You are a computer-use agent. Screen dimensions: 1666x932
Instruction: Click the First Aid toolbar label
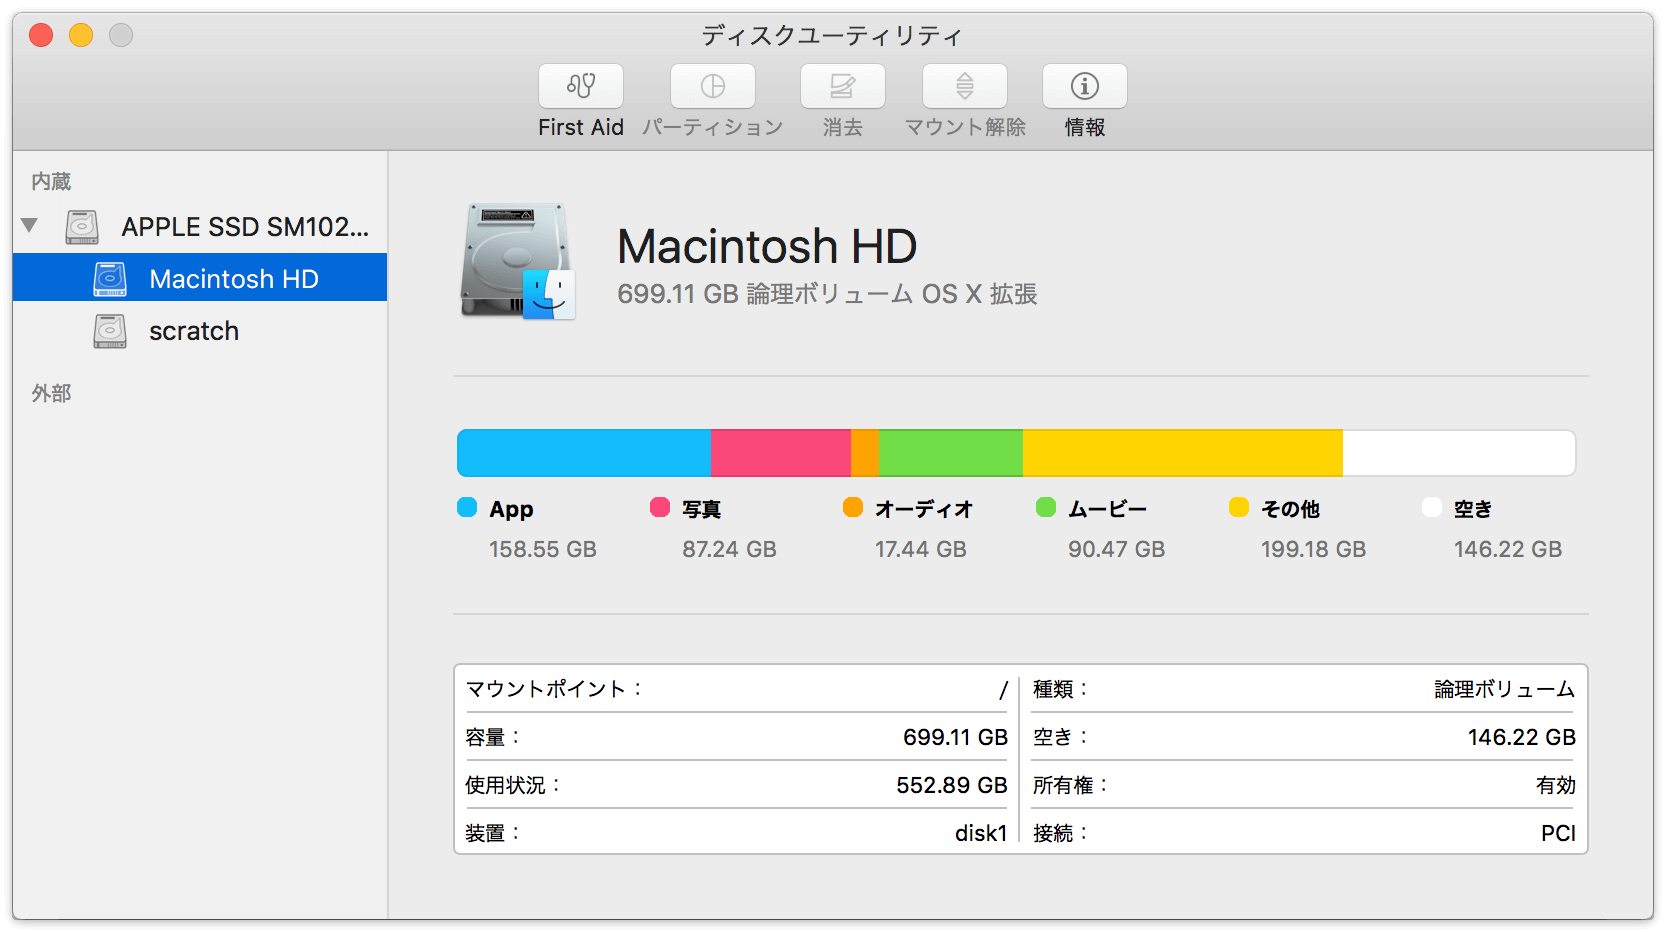coord(581,127)
